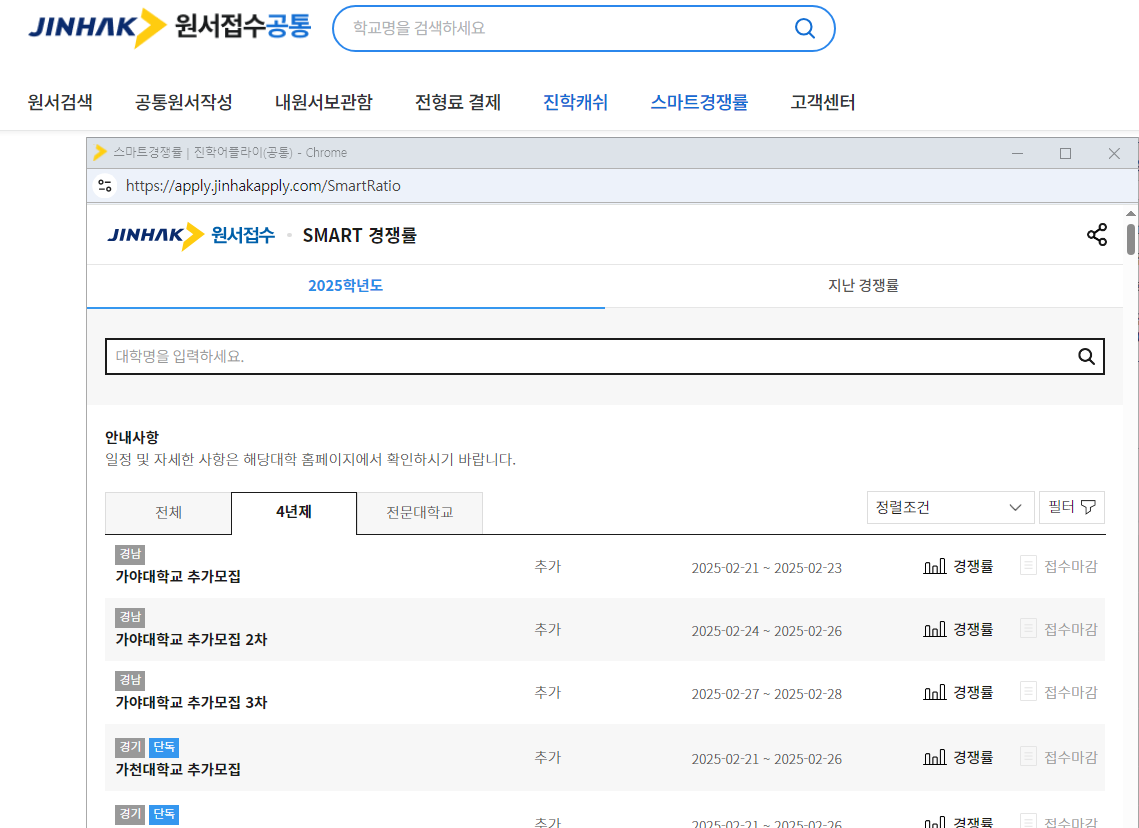
Task: Select the 전문대학교 tab
Action: [x=420, y=513]
